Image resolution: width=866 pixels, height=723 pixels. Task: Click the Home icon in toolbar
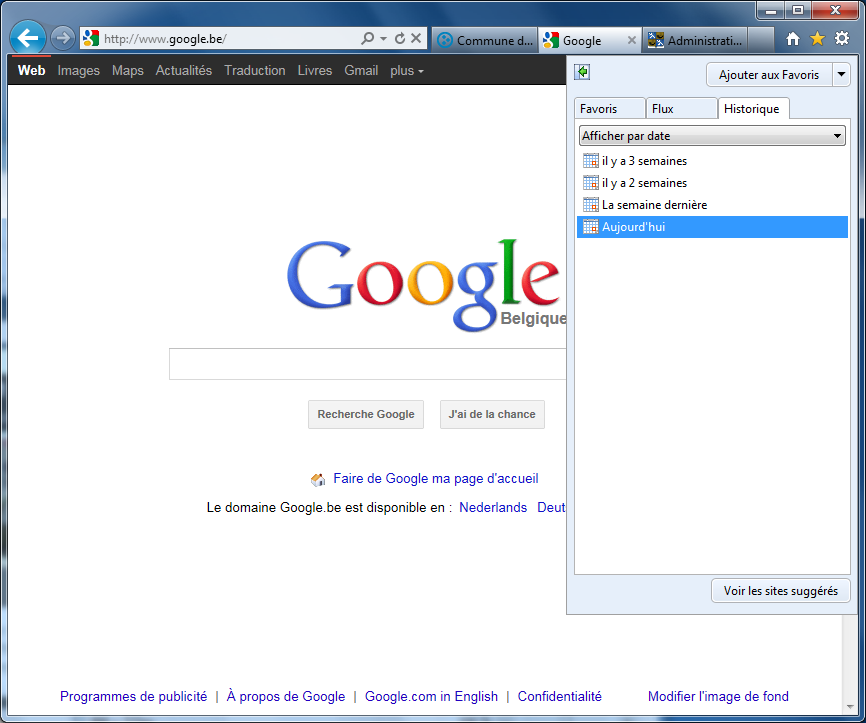[793, 39]
